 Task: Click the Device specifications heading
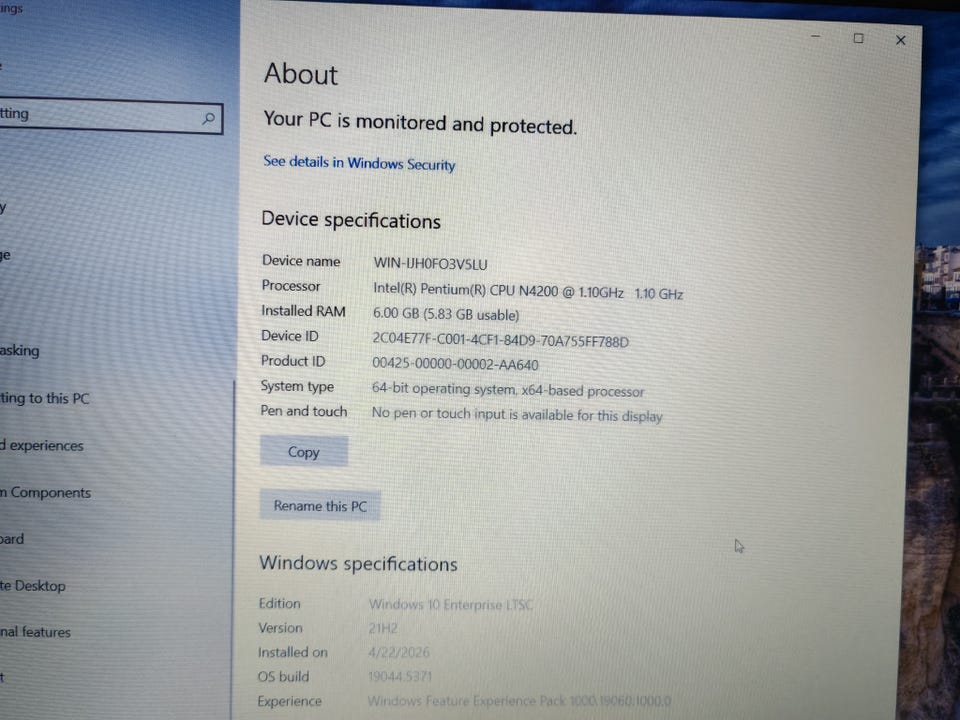click(351, 220)
